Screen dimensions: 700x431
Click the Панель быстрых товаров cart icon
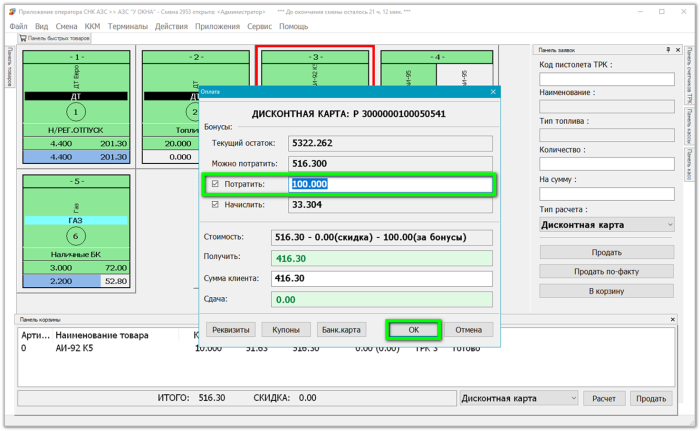pyautogui.click(x=23, y=38)
